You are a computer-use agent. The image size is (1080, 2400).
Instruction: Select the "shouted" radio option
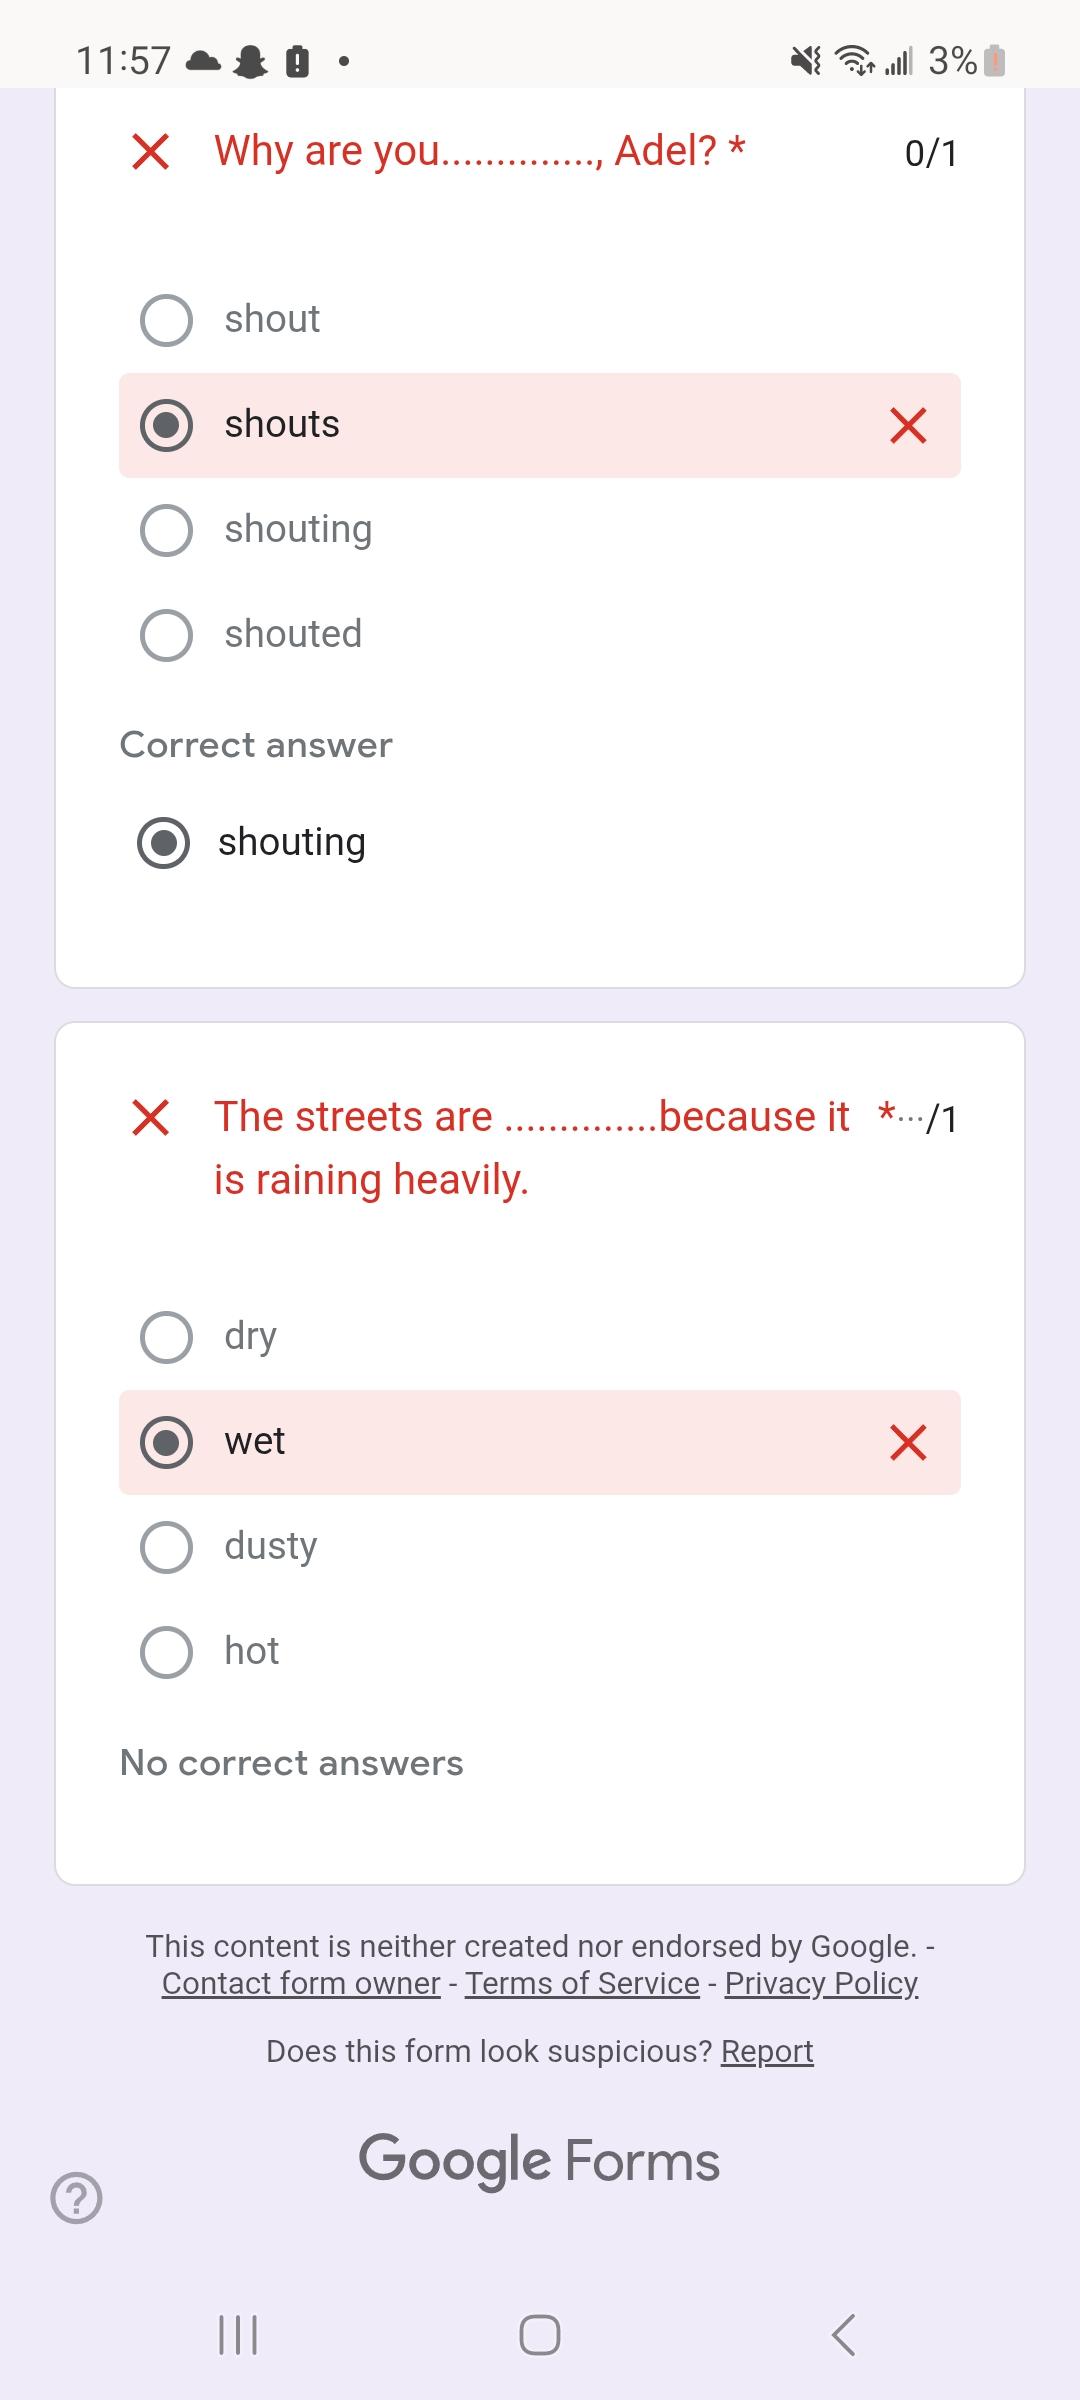pyautogui.click(x=166, y=635)
